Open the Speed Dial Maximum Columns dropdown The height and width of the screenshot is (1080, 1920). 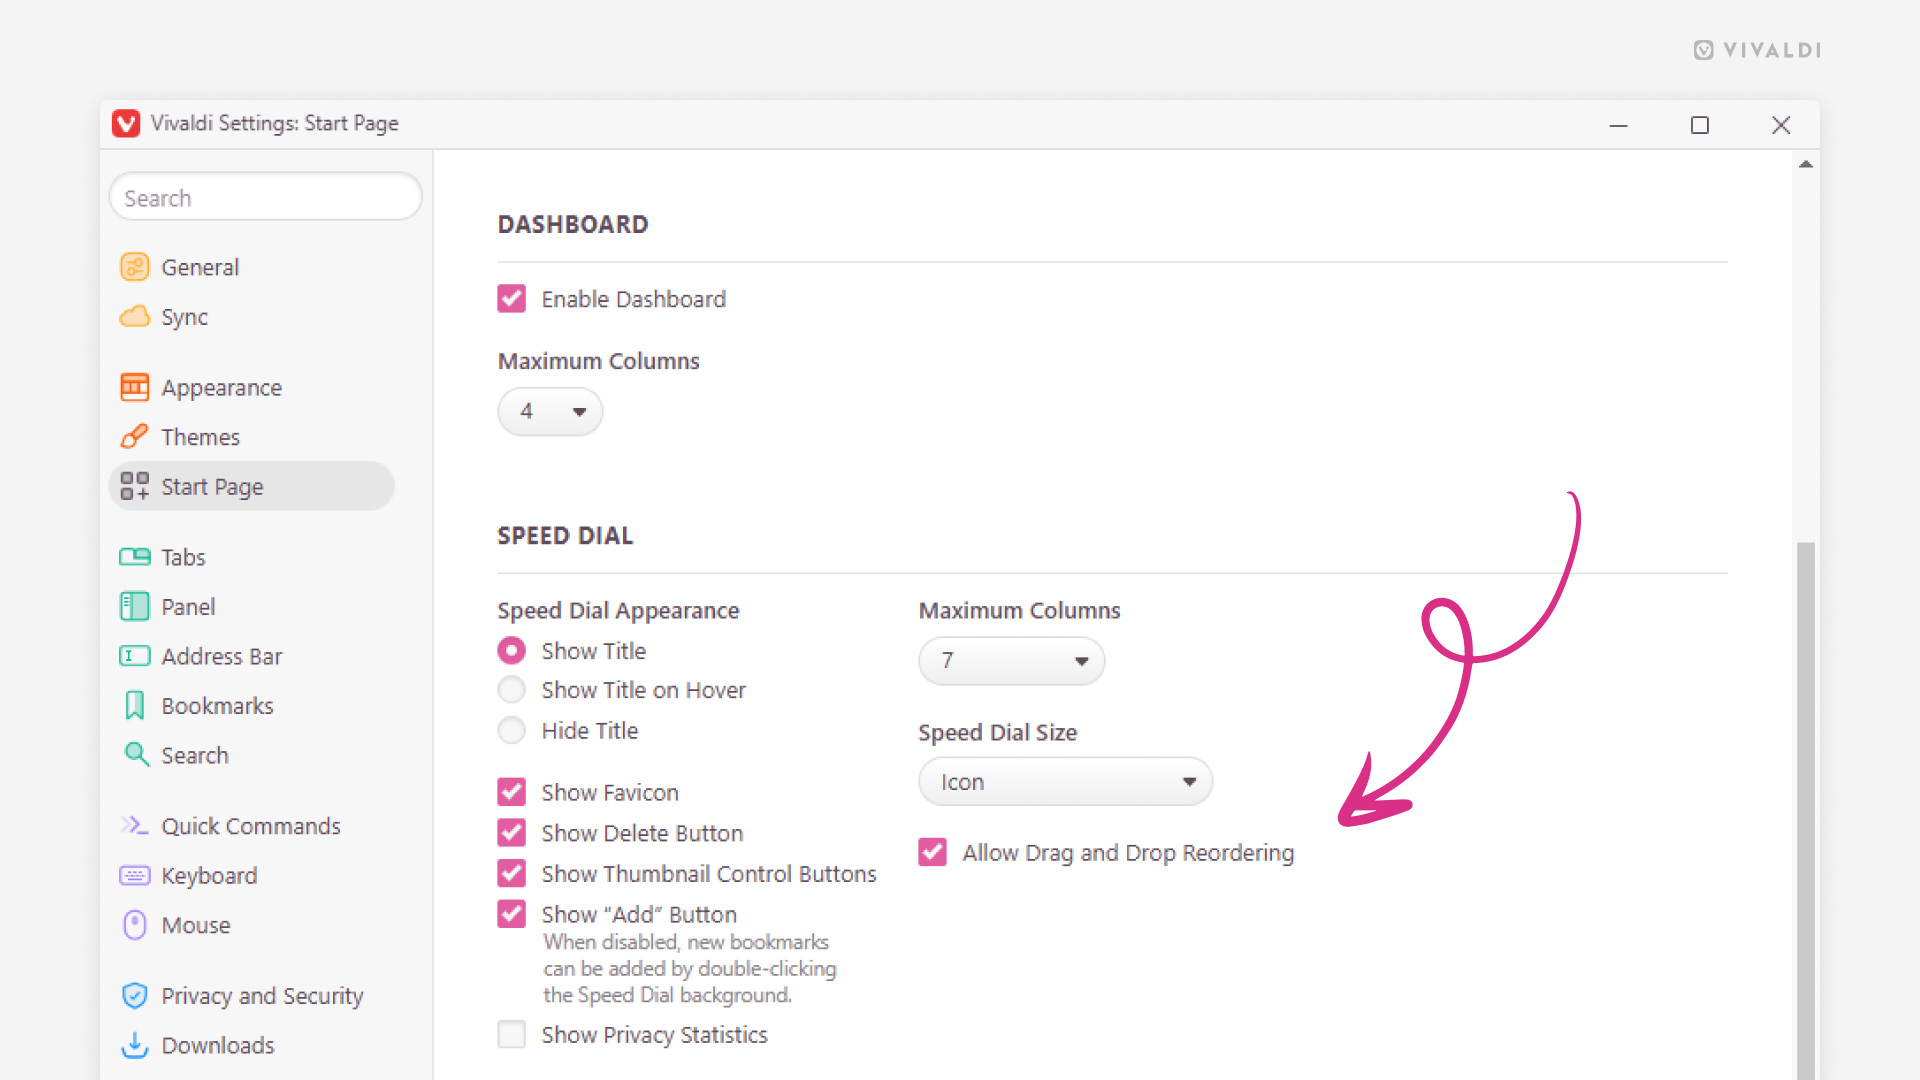1011,661
